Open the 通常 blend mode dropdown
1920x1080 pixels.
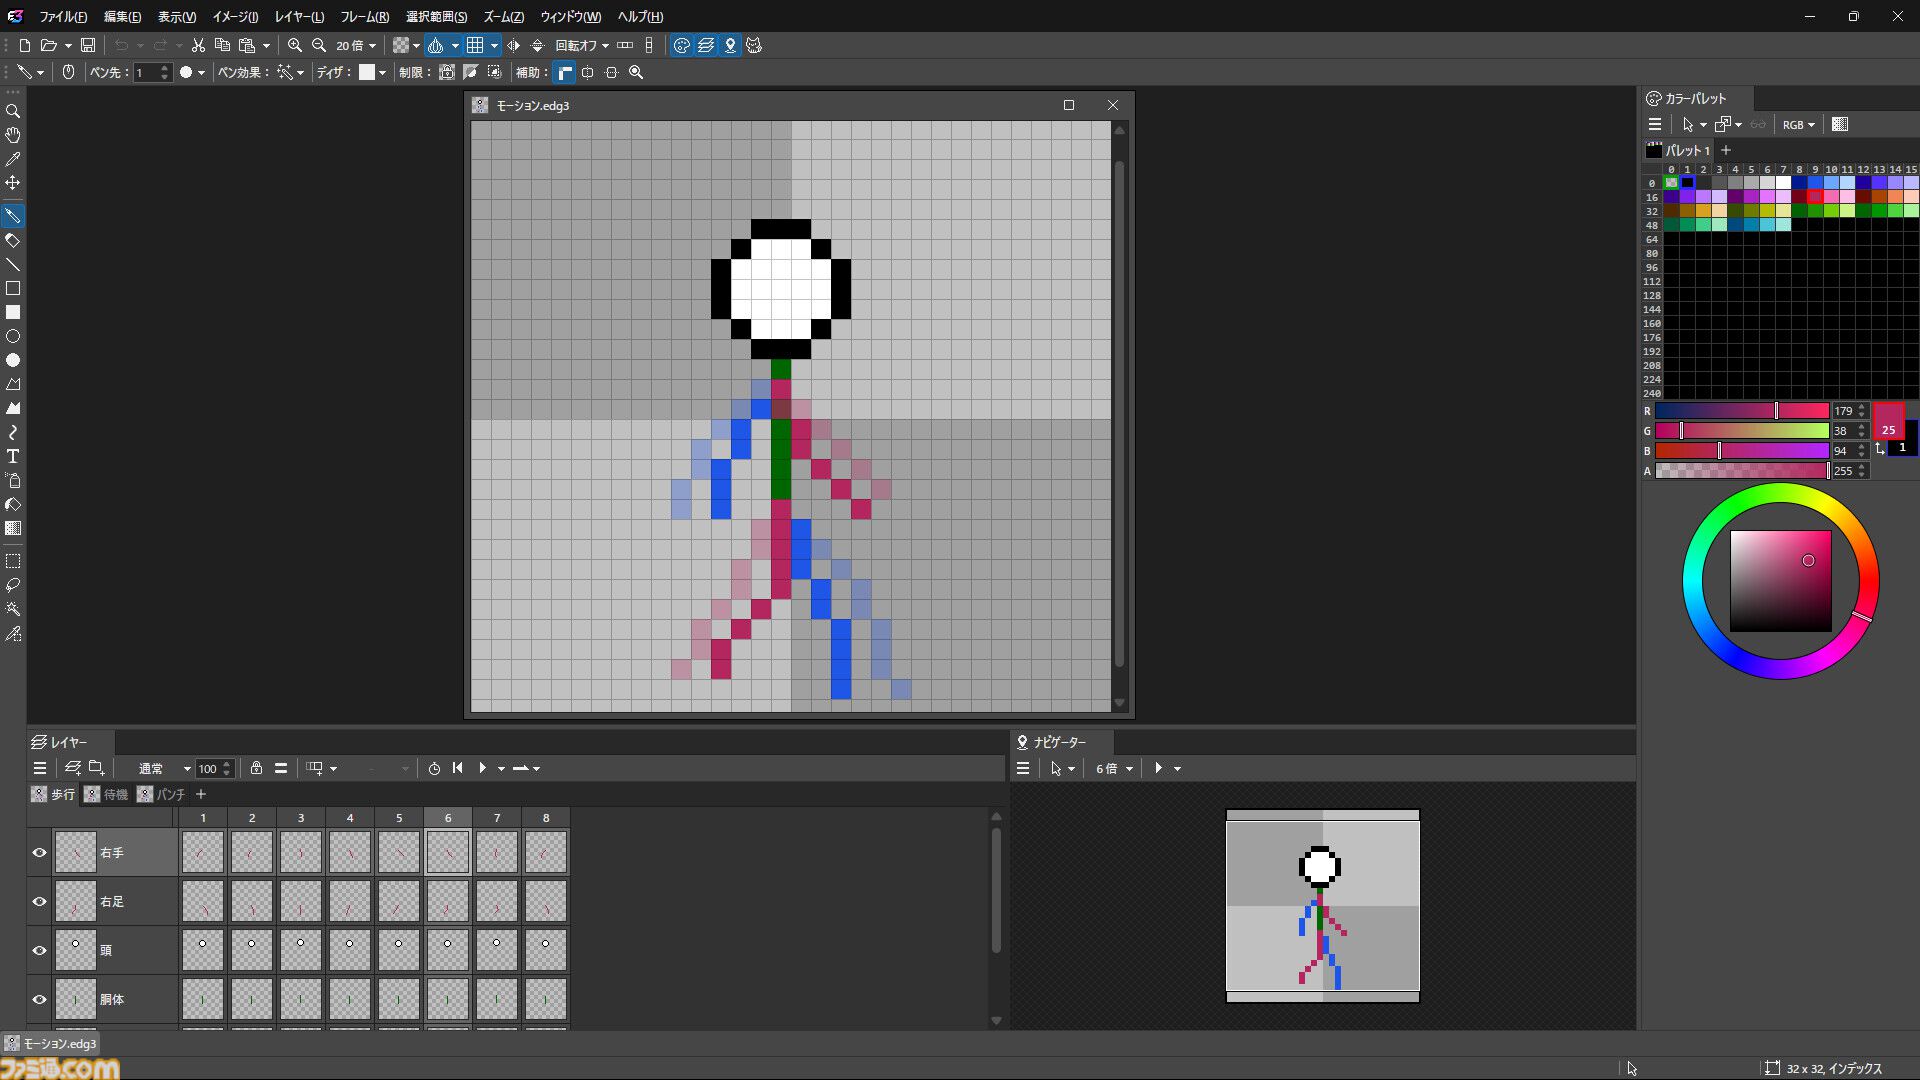163,768
